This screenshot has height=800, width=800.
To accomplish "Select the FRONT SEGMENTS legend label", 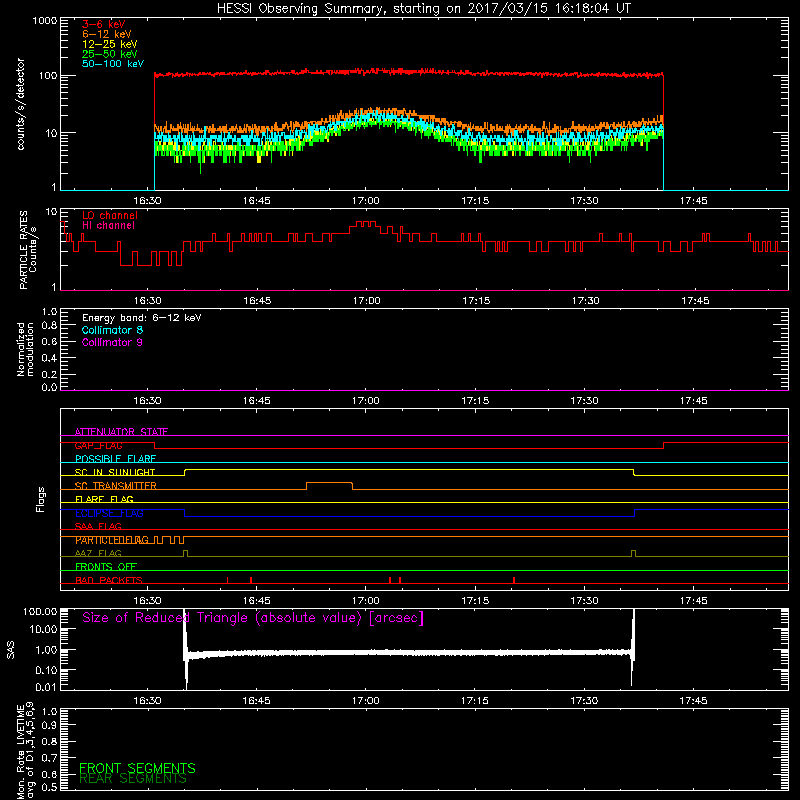I will point(137,768).
